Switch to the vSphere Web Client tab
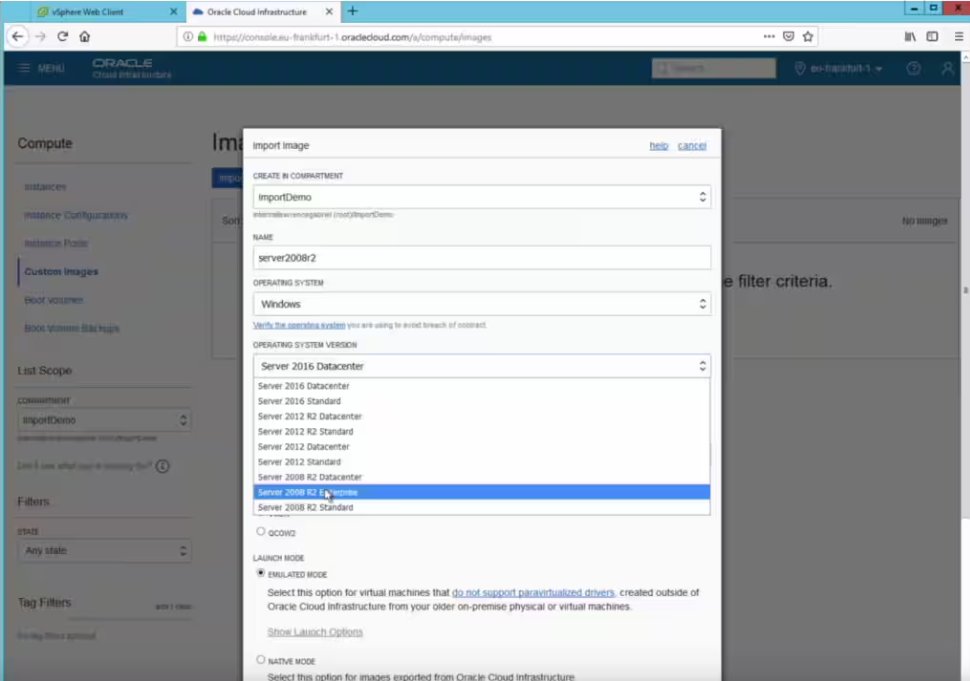970x681 pixels. coord(87,12)
